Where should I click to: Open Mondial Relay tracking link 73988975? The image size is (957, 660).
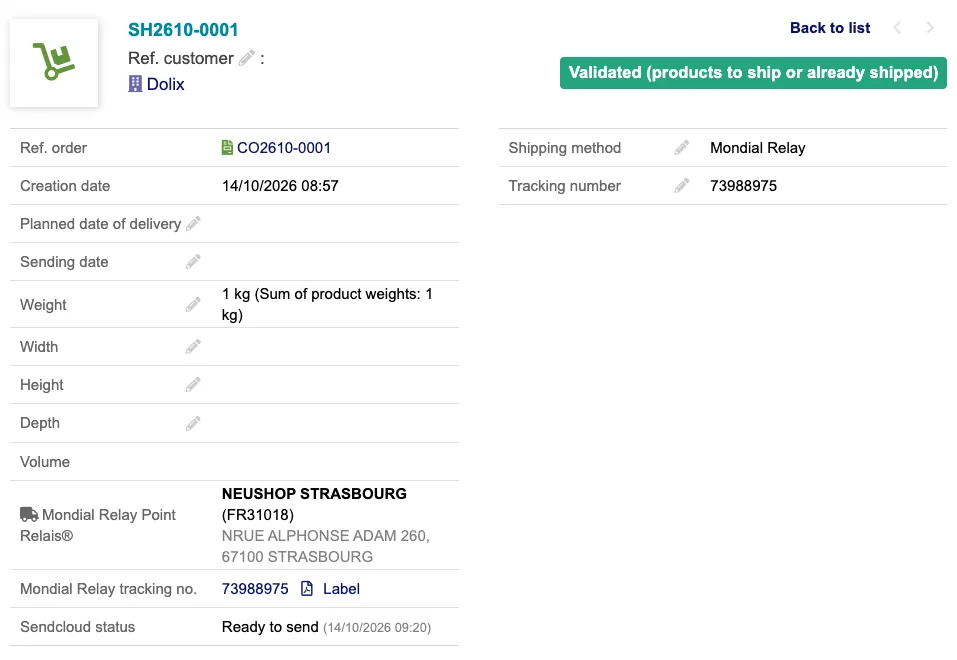point(255,589)
